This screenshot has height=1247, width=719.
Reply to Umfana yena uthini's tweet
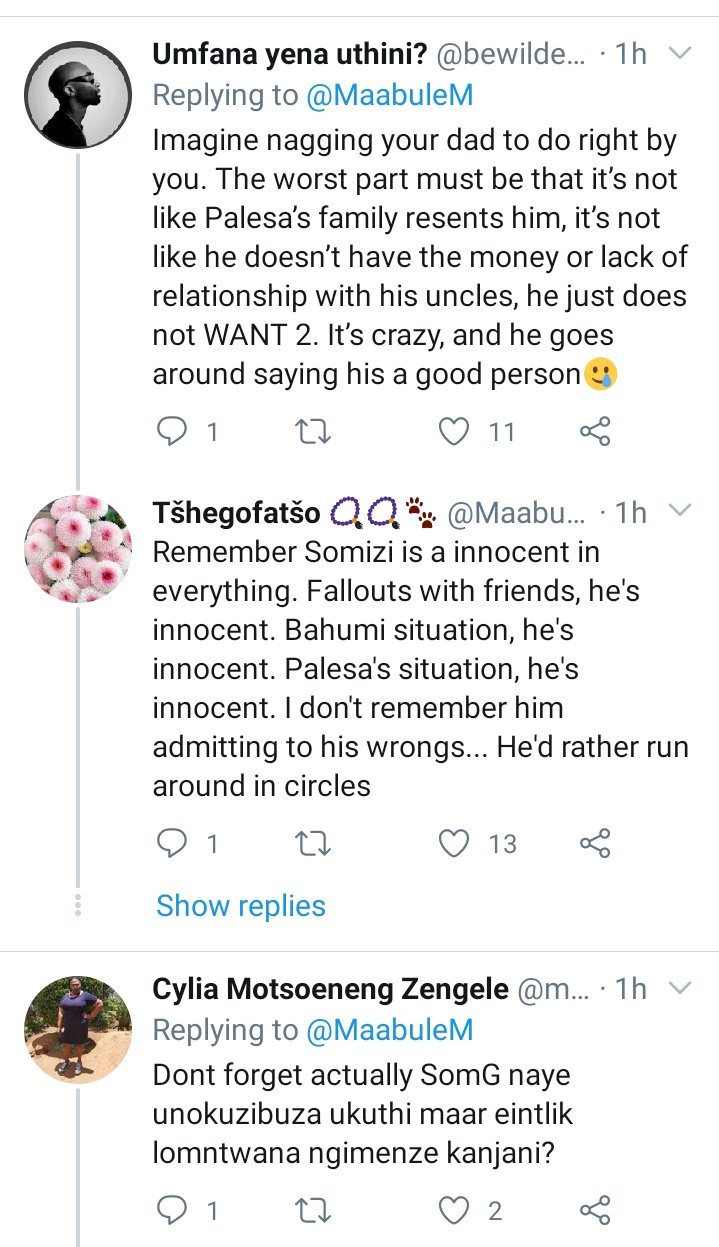(174, 431)
